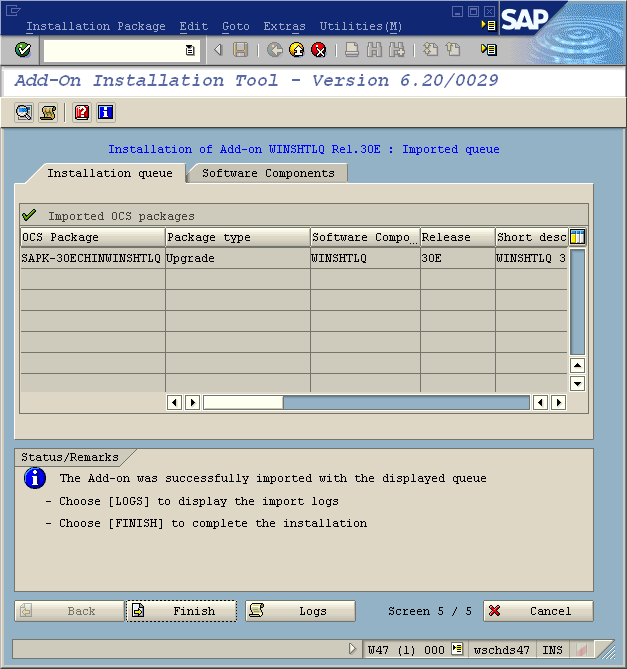Click the Generate Shortcut icon
This screenshot has width=627, height=669.
453,50
